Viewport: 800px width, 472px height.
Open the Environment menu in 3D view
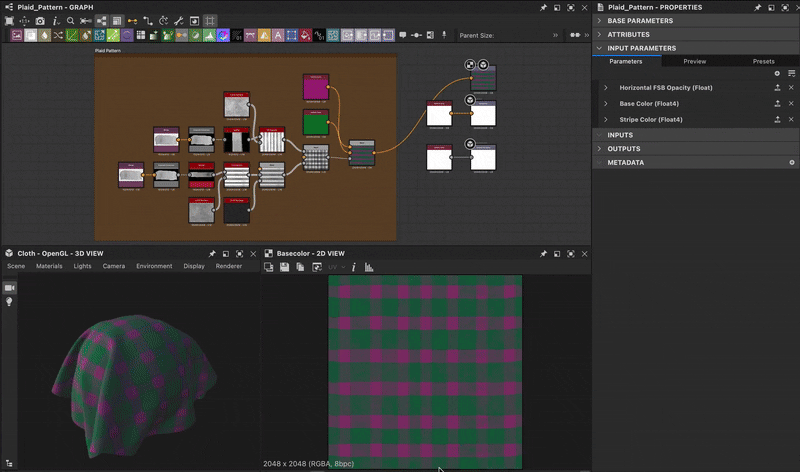click(154, 266)
